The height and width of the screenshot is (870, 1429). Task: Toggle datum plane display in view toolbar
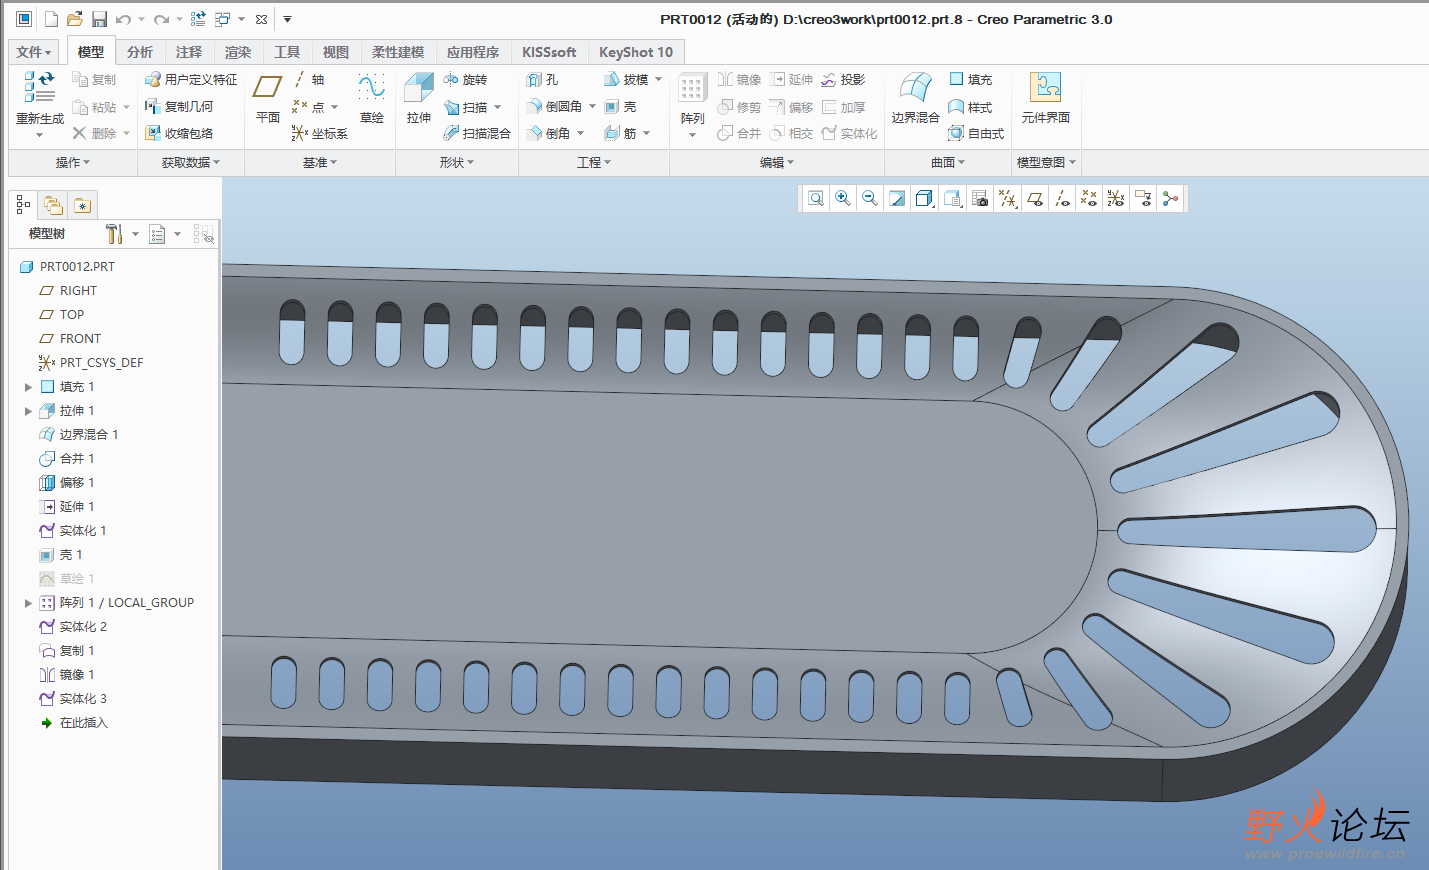(1035, 199)
